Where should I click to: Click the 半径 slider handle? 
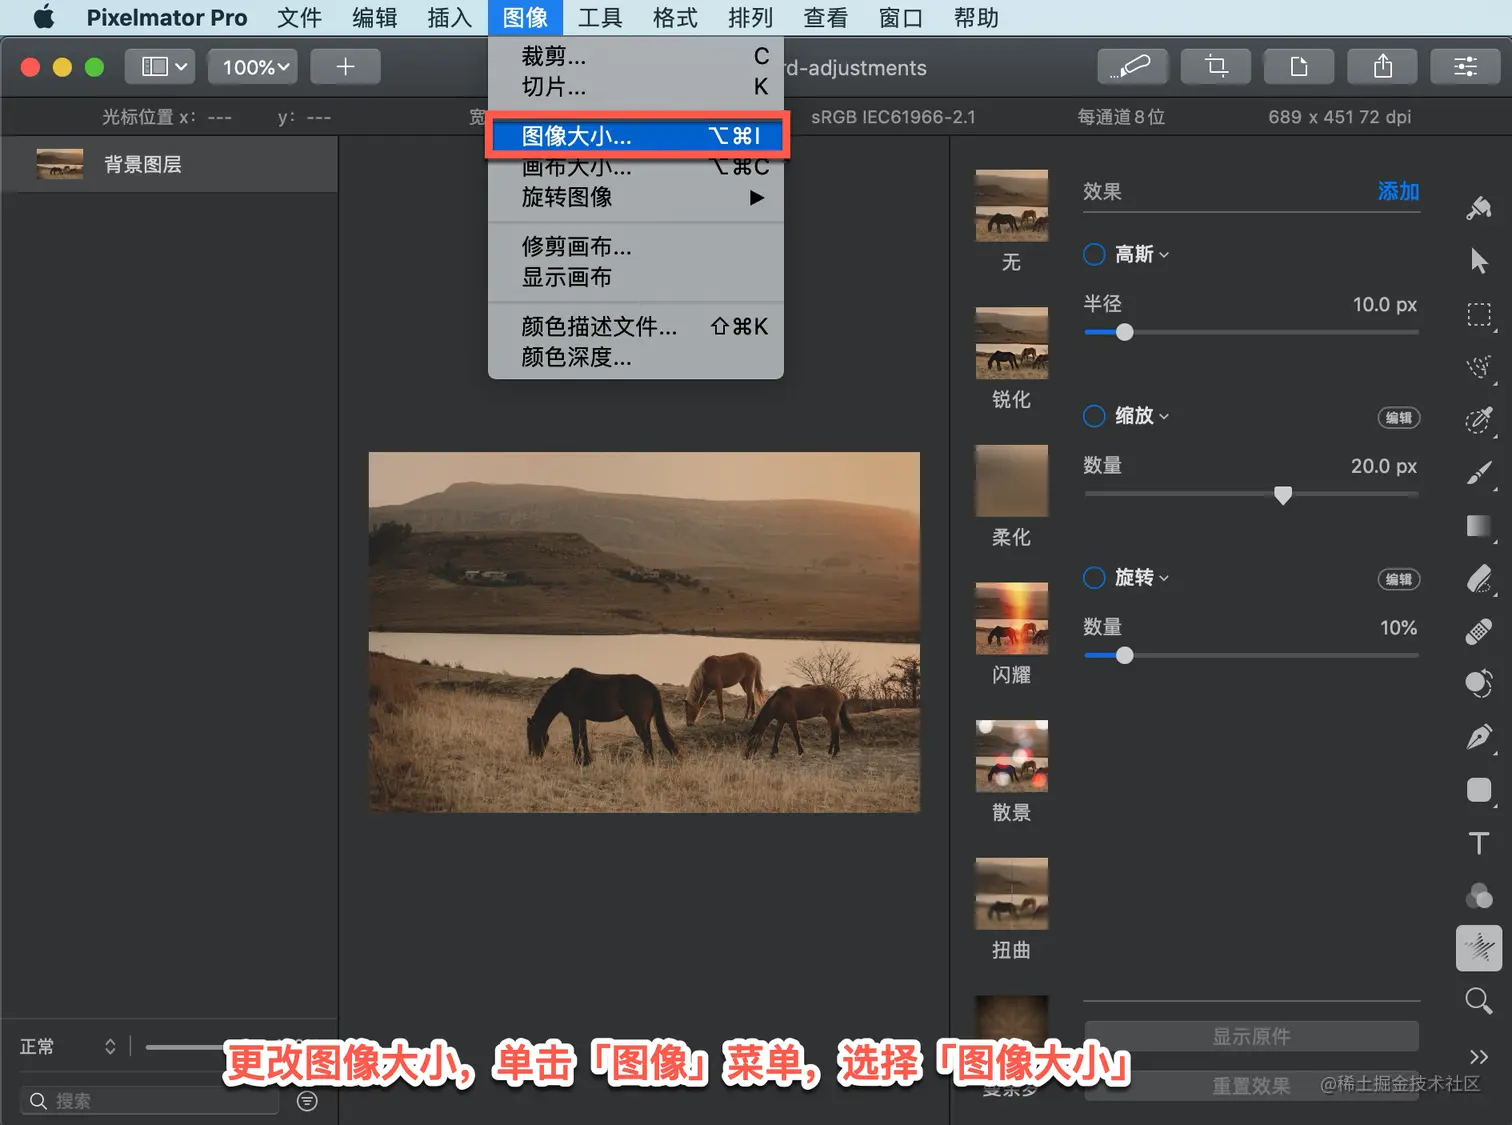[x=1125, y=332]
